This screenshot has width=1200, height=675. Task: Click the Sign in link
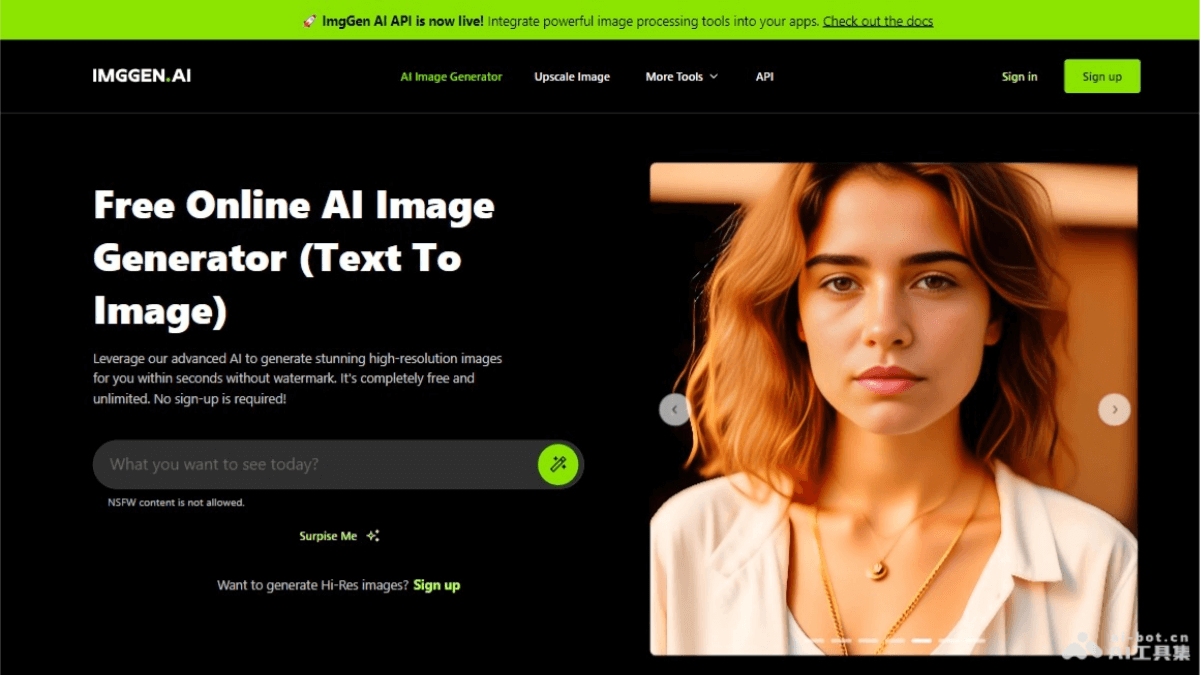[x=1019, y=75]
